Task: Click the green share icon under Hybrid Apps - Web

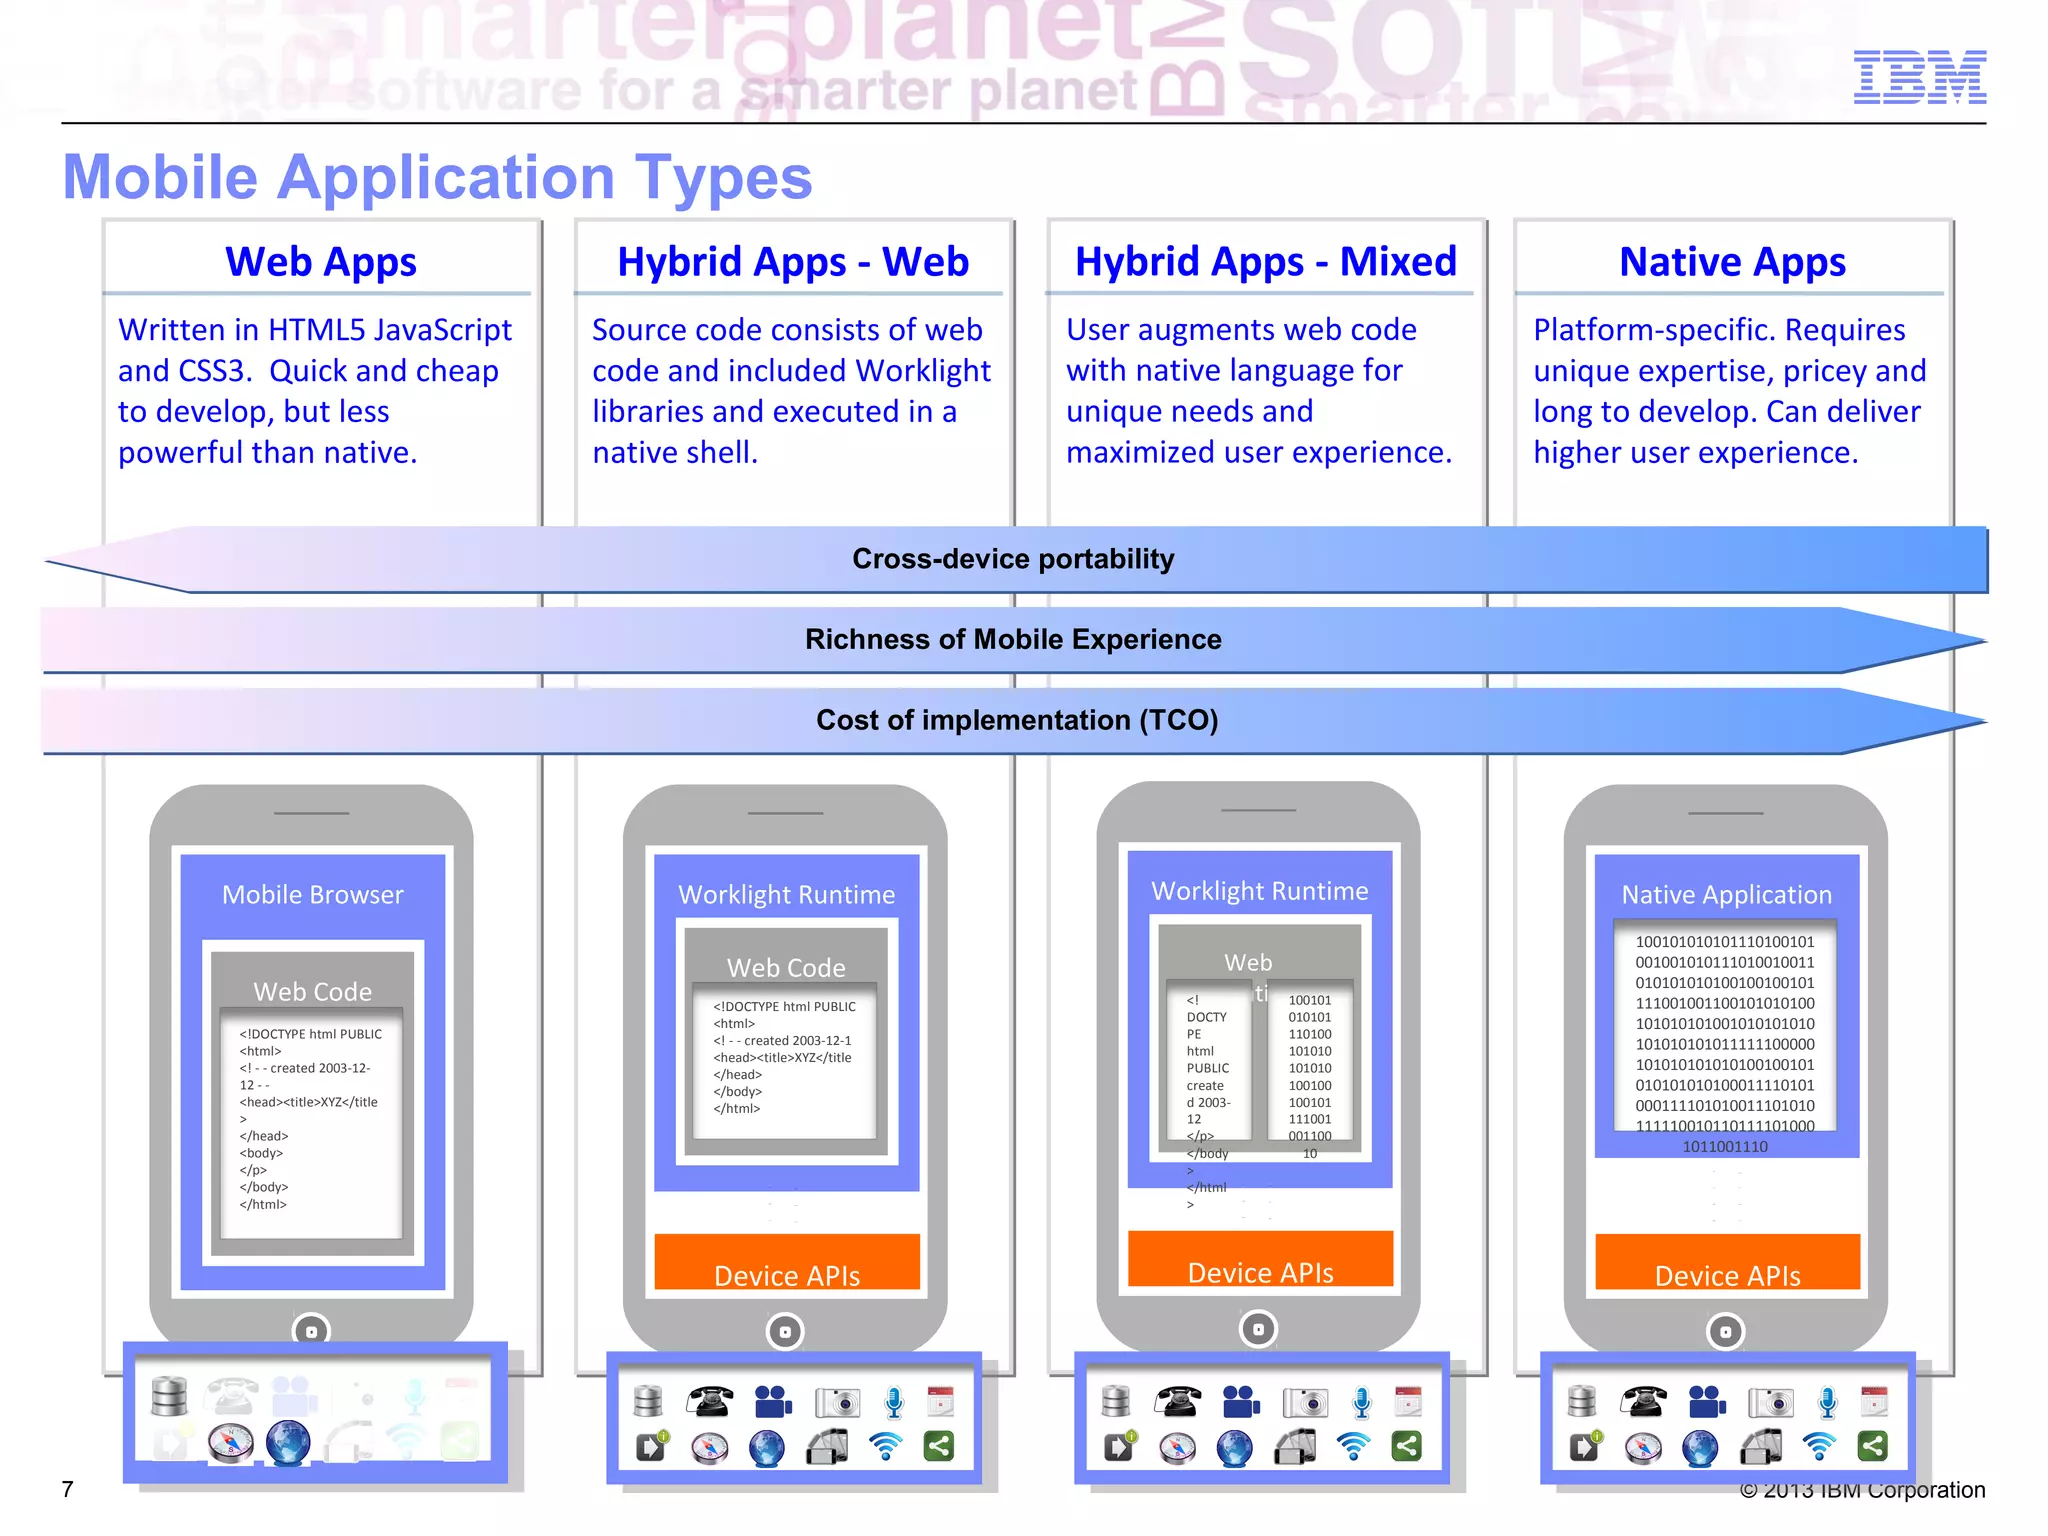Action: [939, 1446]
